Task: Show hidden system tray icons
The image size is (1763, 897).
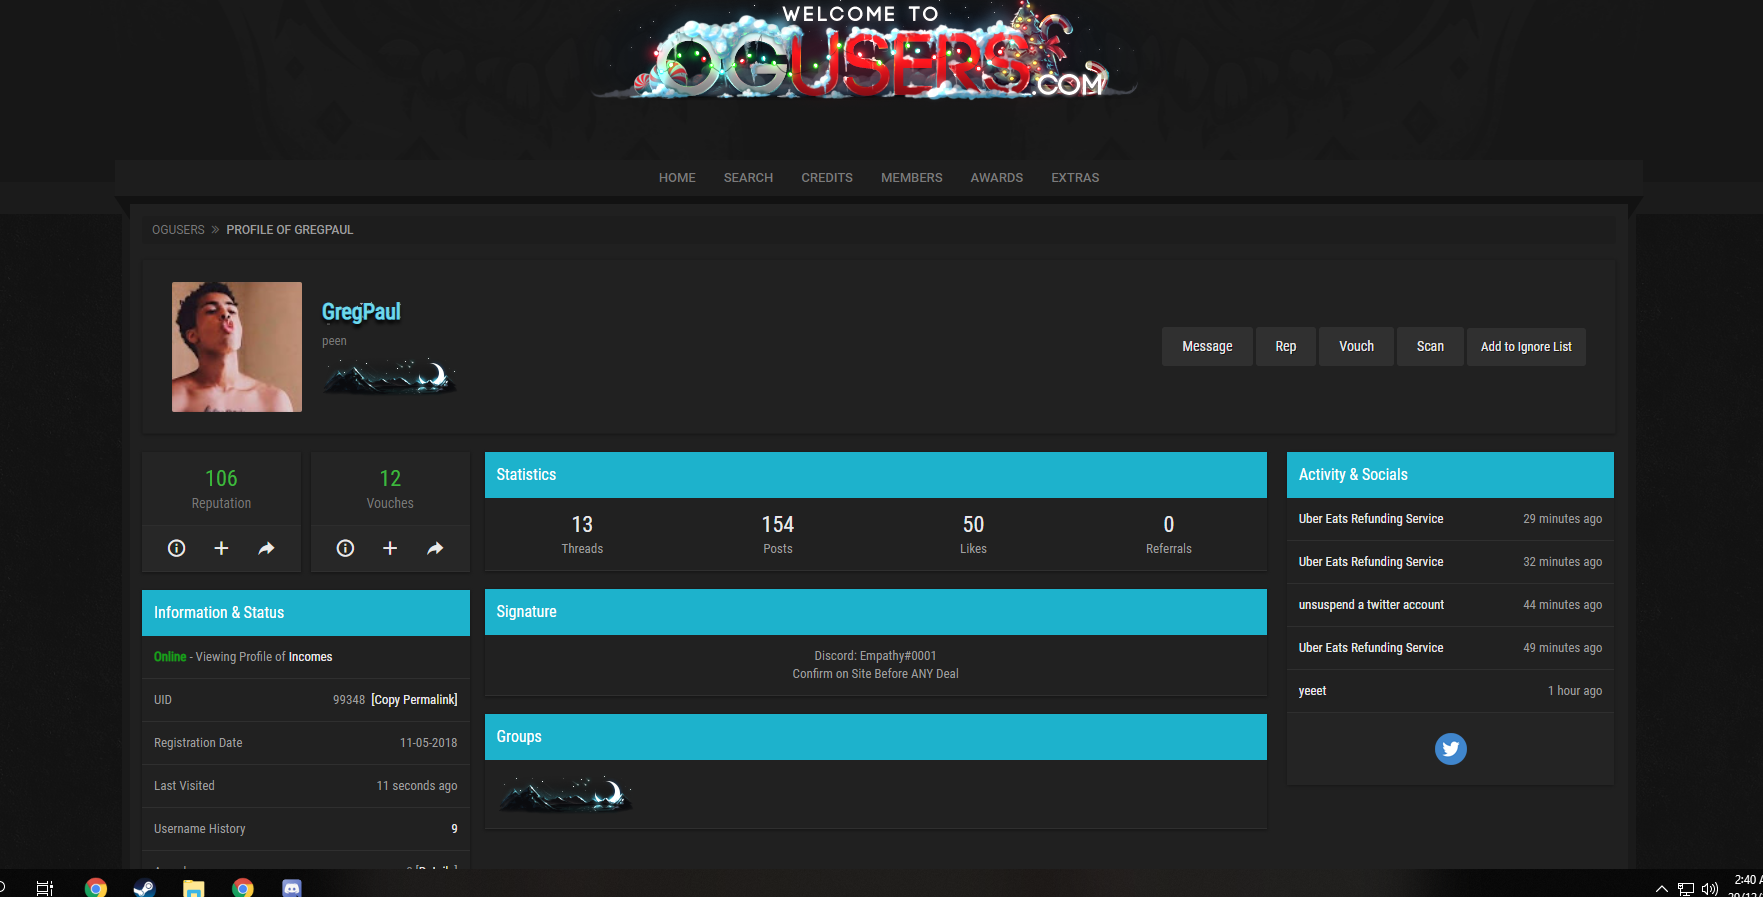Action: [x=1662, y=888]
